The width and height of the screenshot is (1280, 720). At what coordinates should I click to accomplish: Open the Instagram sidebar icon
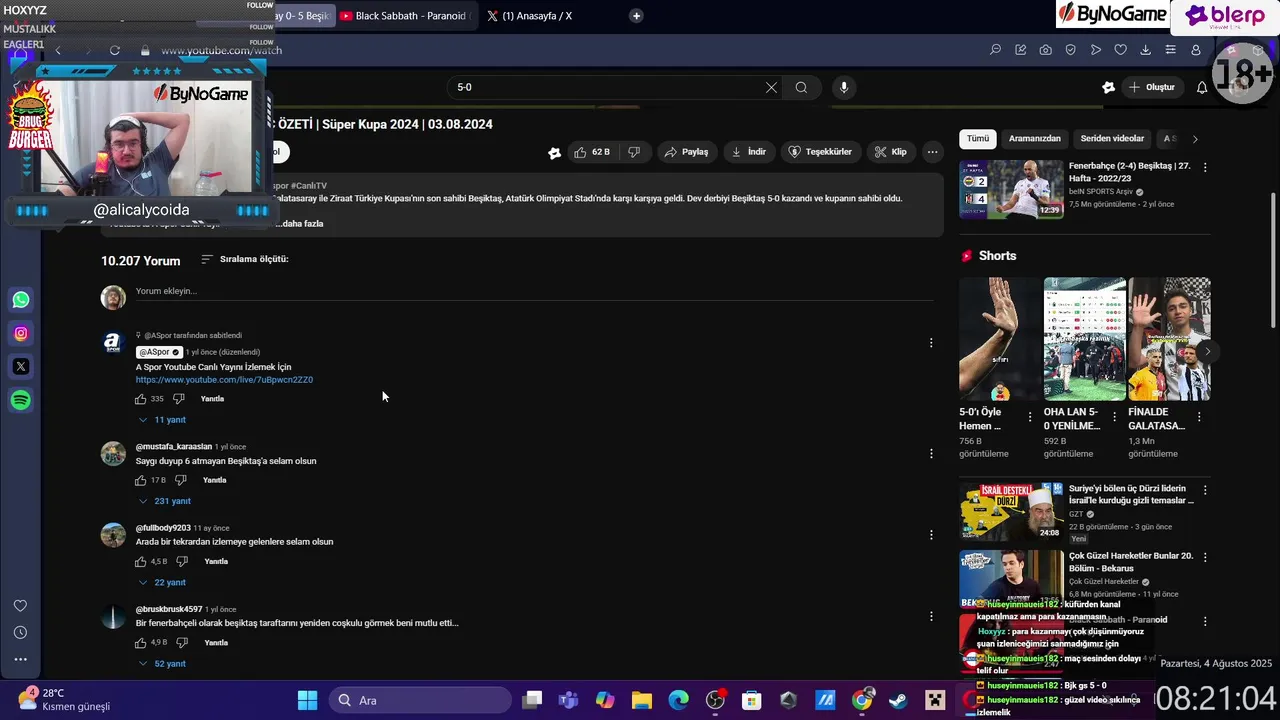(x=21, y=333)
